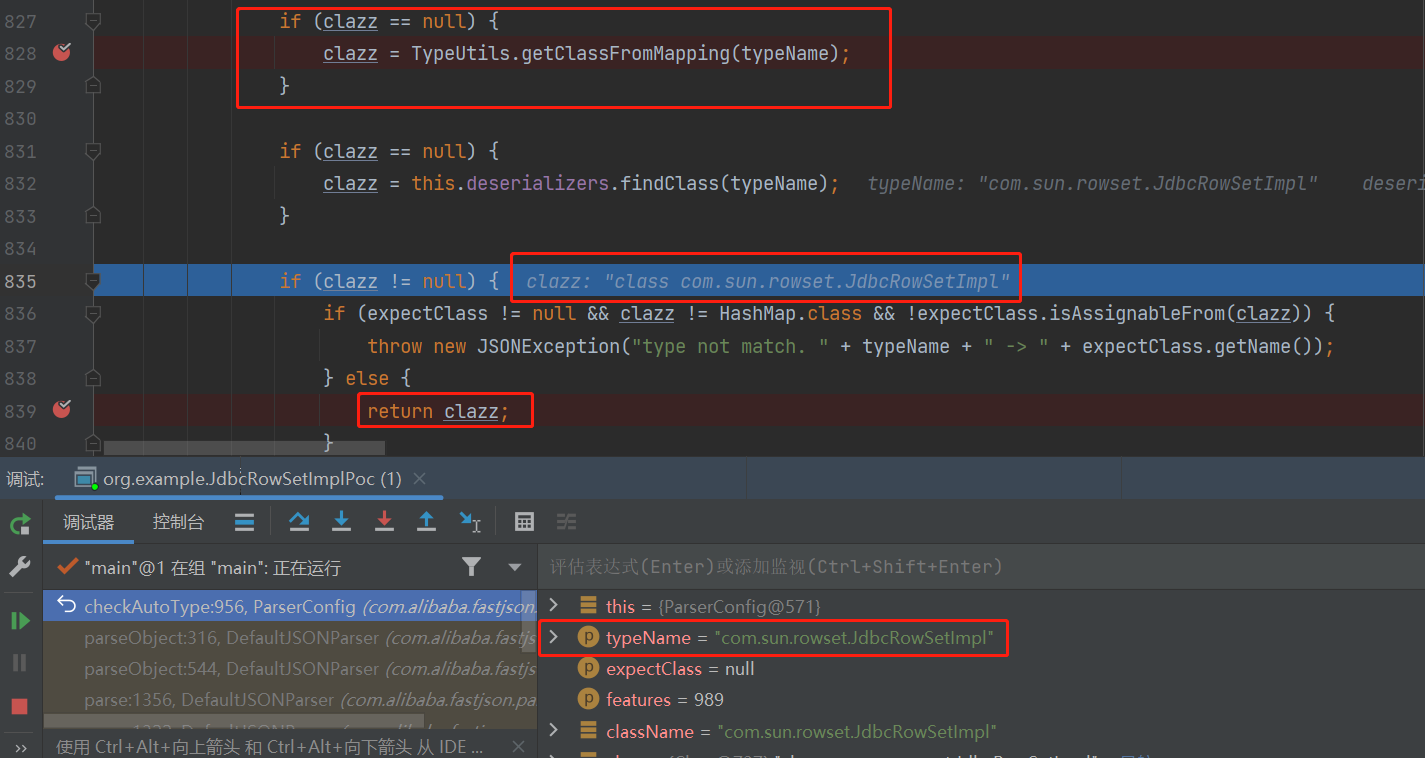Image resolution: width=1425 pixels, height=758 pixels.
Task: Toggle the breakpoint on line 828
Action: tap(61, 53)
